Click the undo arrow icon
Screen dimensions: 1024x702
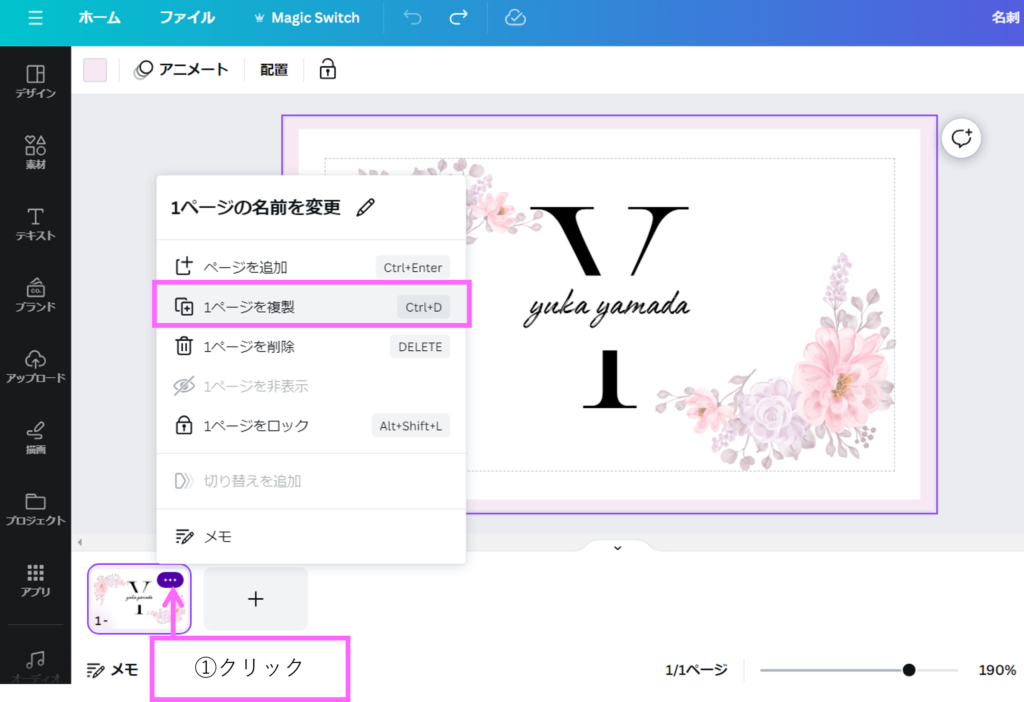[413, 18]
